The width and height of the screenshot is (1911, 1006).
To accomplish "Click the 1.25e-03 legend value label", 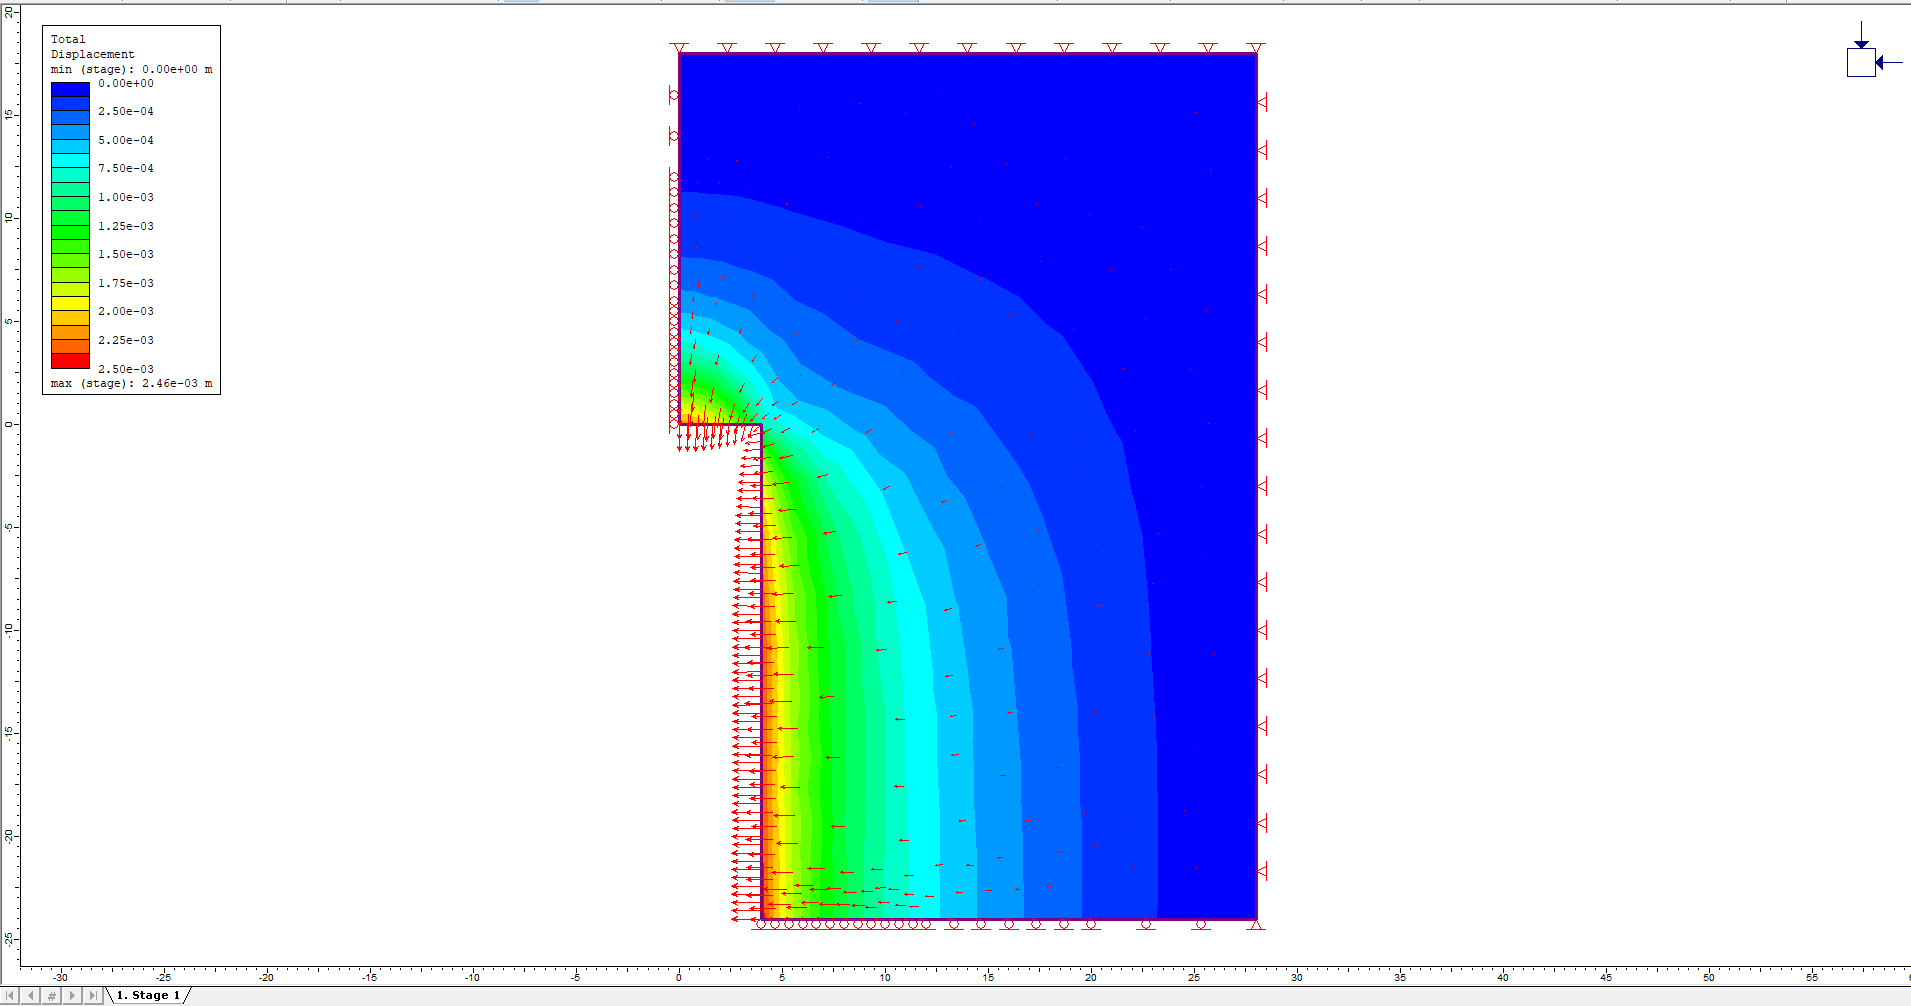I will [125, 226].
